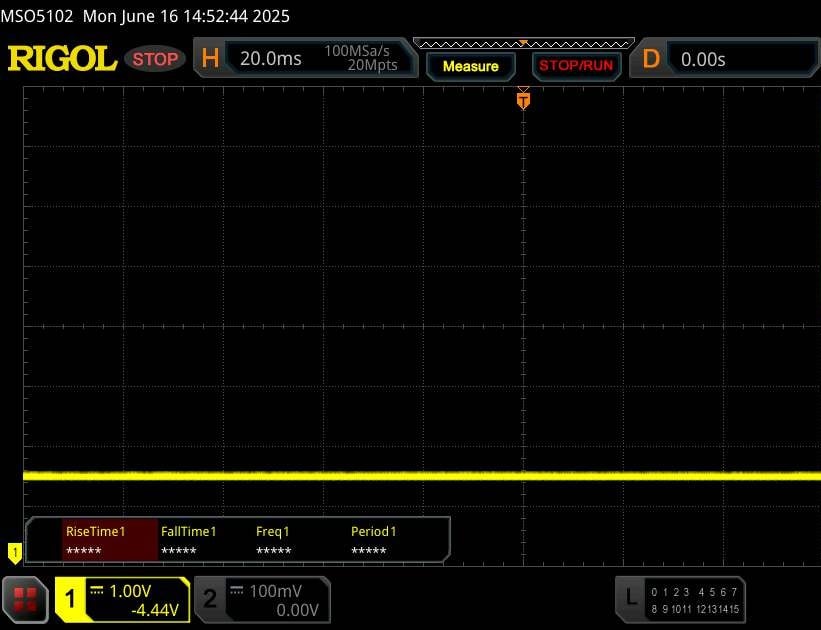Open the delay D label
Screen dimensions: 821x630
click(x=651, y=59)
